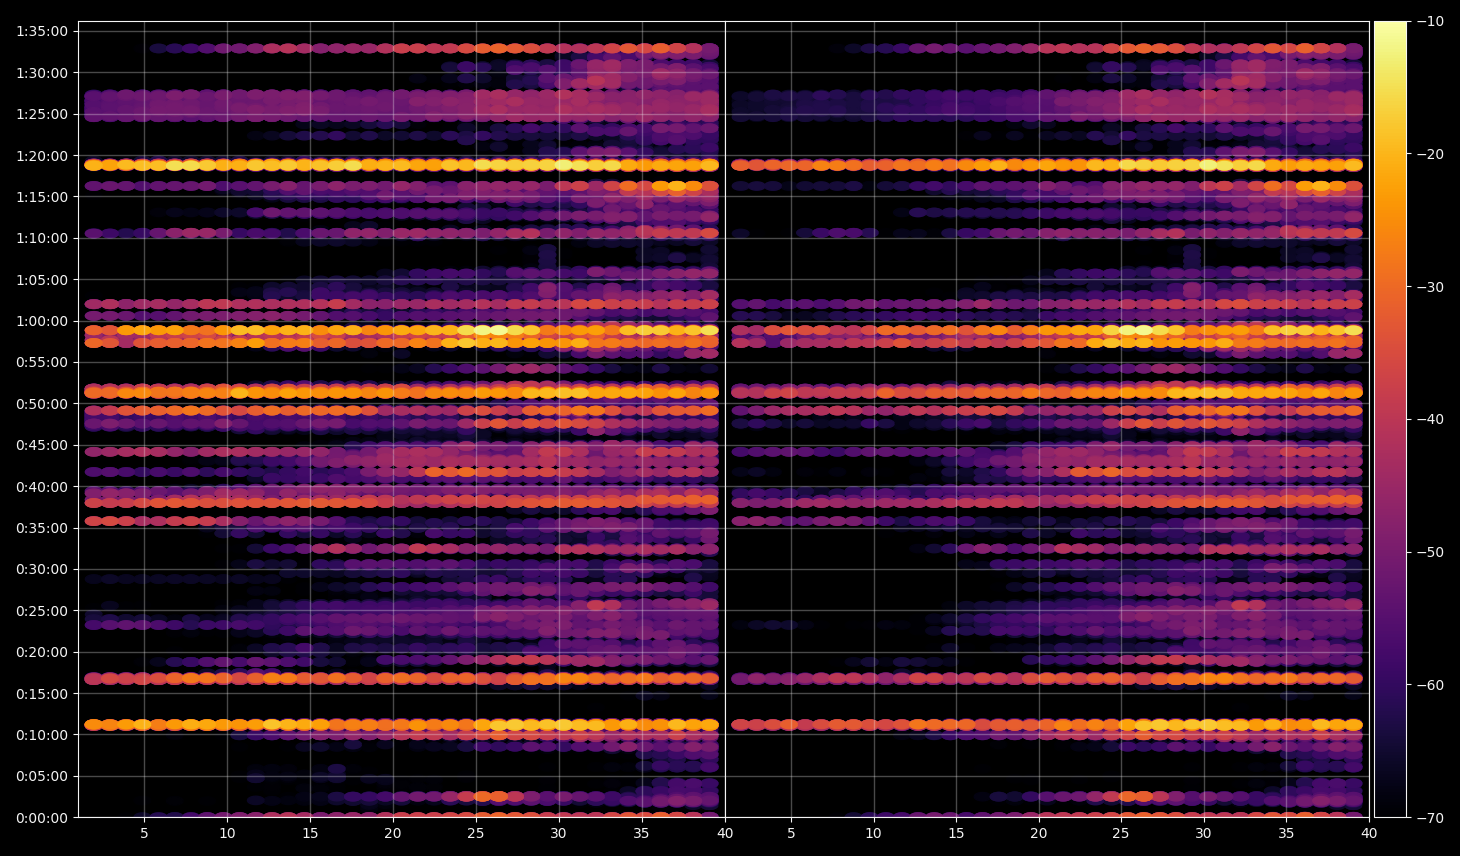Click x-axis label 5 under the right plot
Screen dimensions: 1460x856
click(x=791, y=834)
